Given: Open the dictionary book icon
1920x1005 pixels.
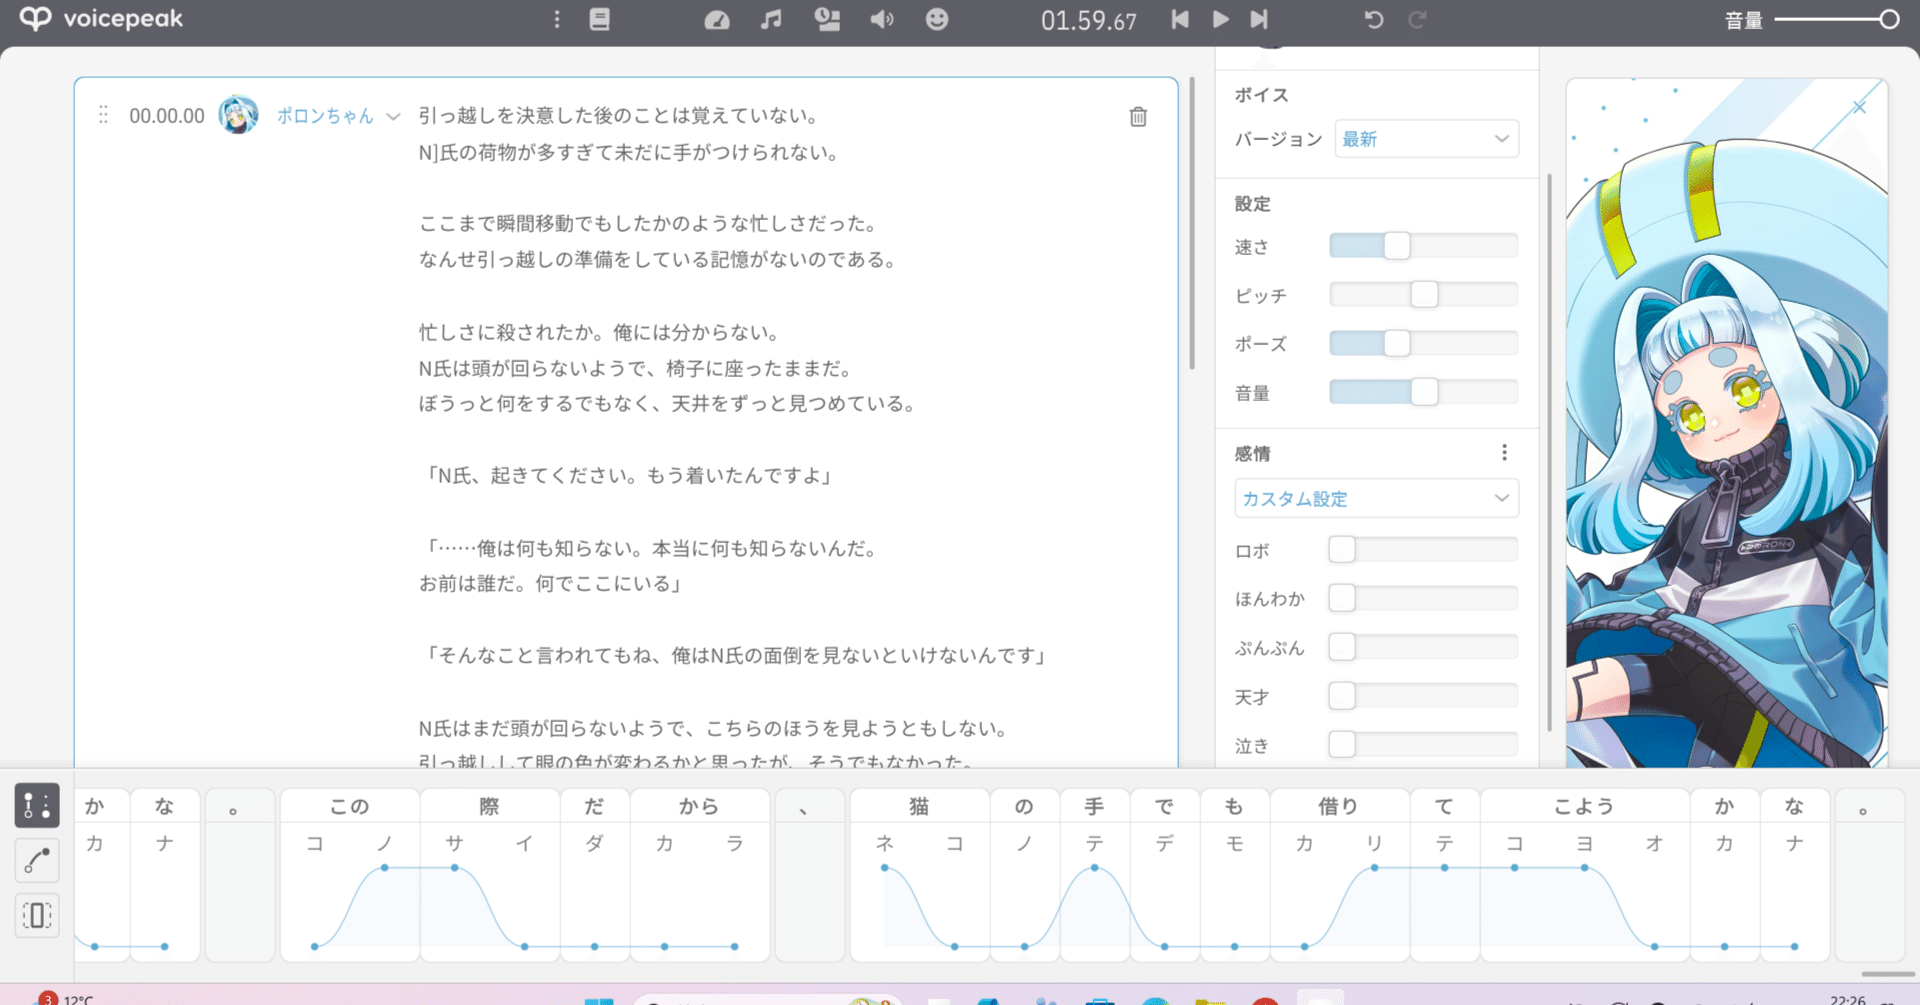Looking at the screenshot, I should coord(600,19).
